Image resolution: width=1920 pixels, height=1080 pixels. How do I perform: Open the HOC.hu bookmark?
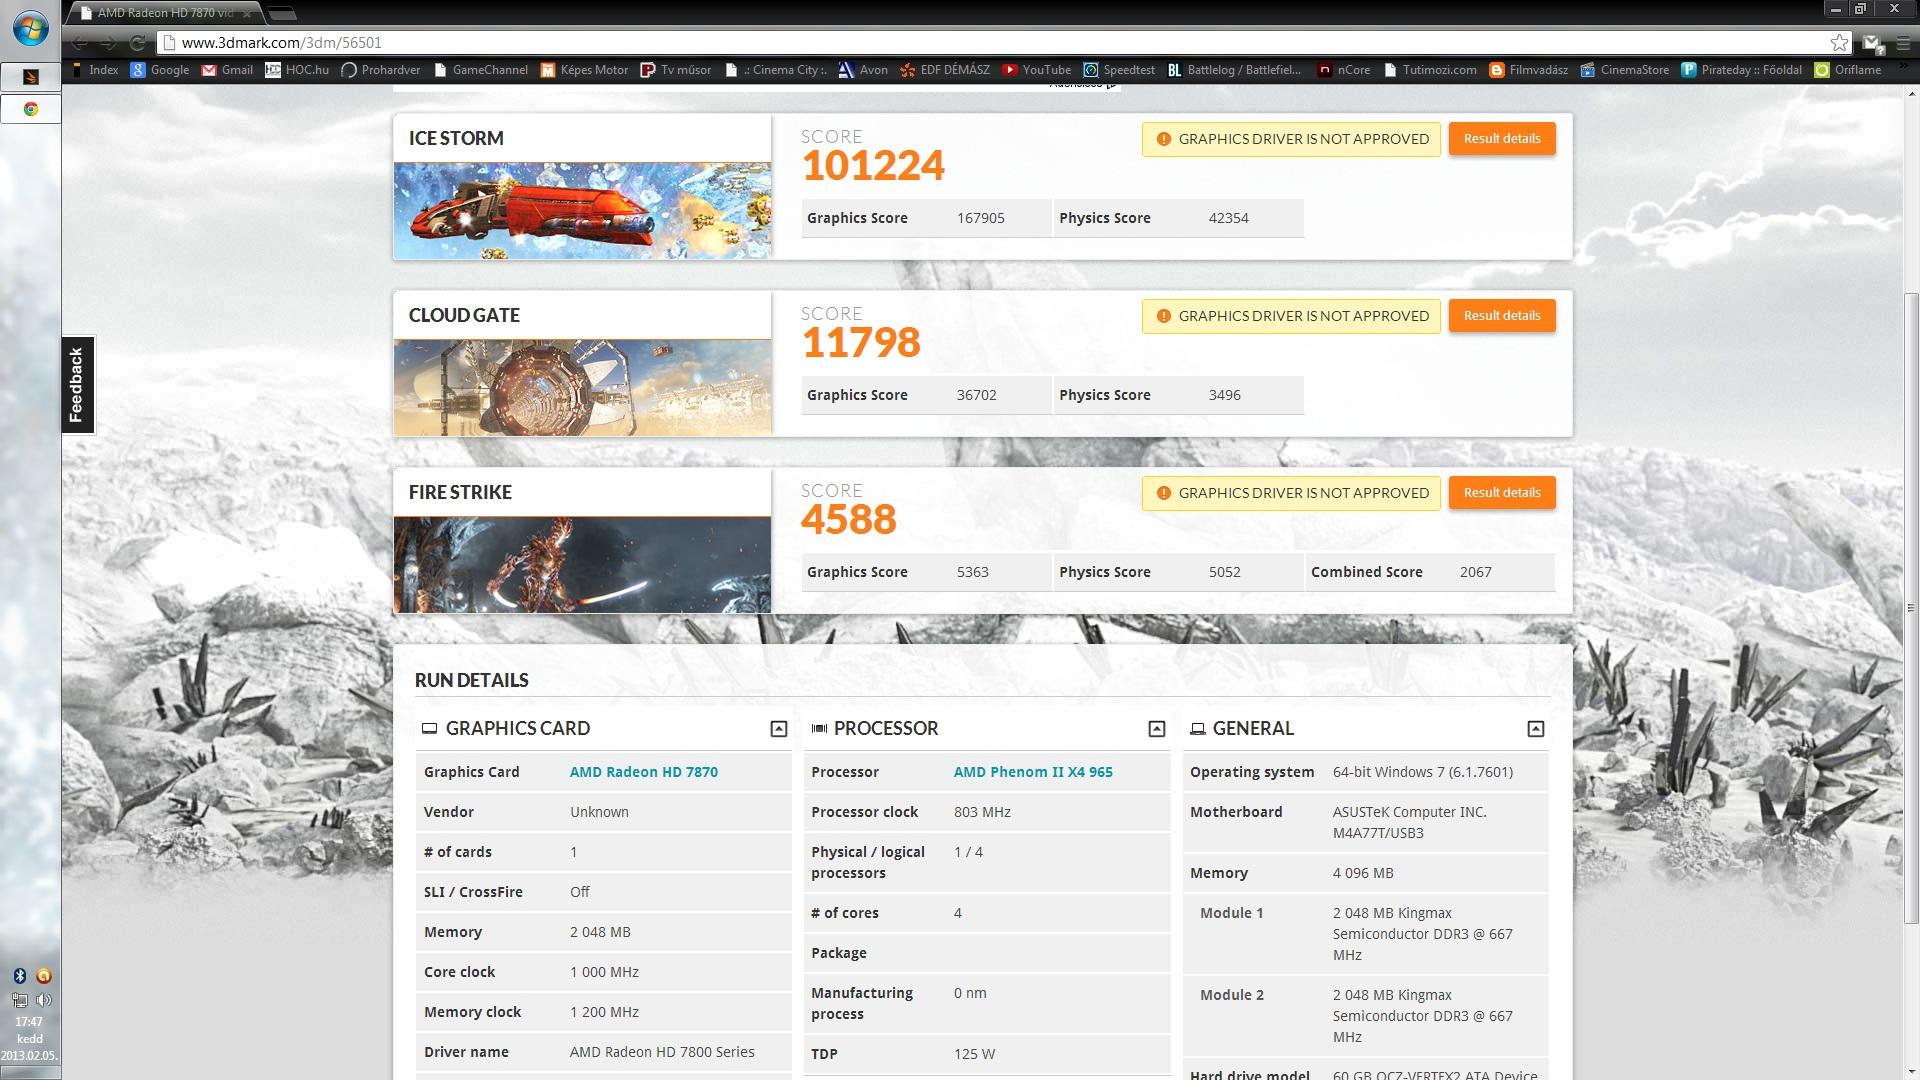pos(297,70)
